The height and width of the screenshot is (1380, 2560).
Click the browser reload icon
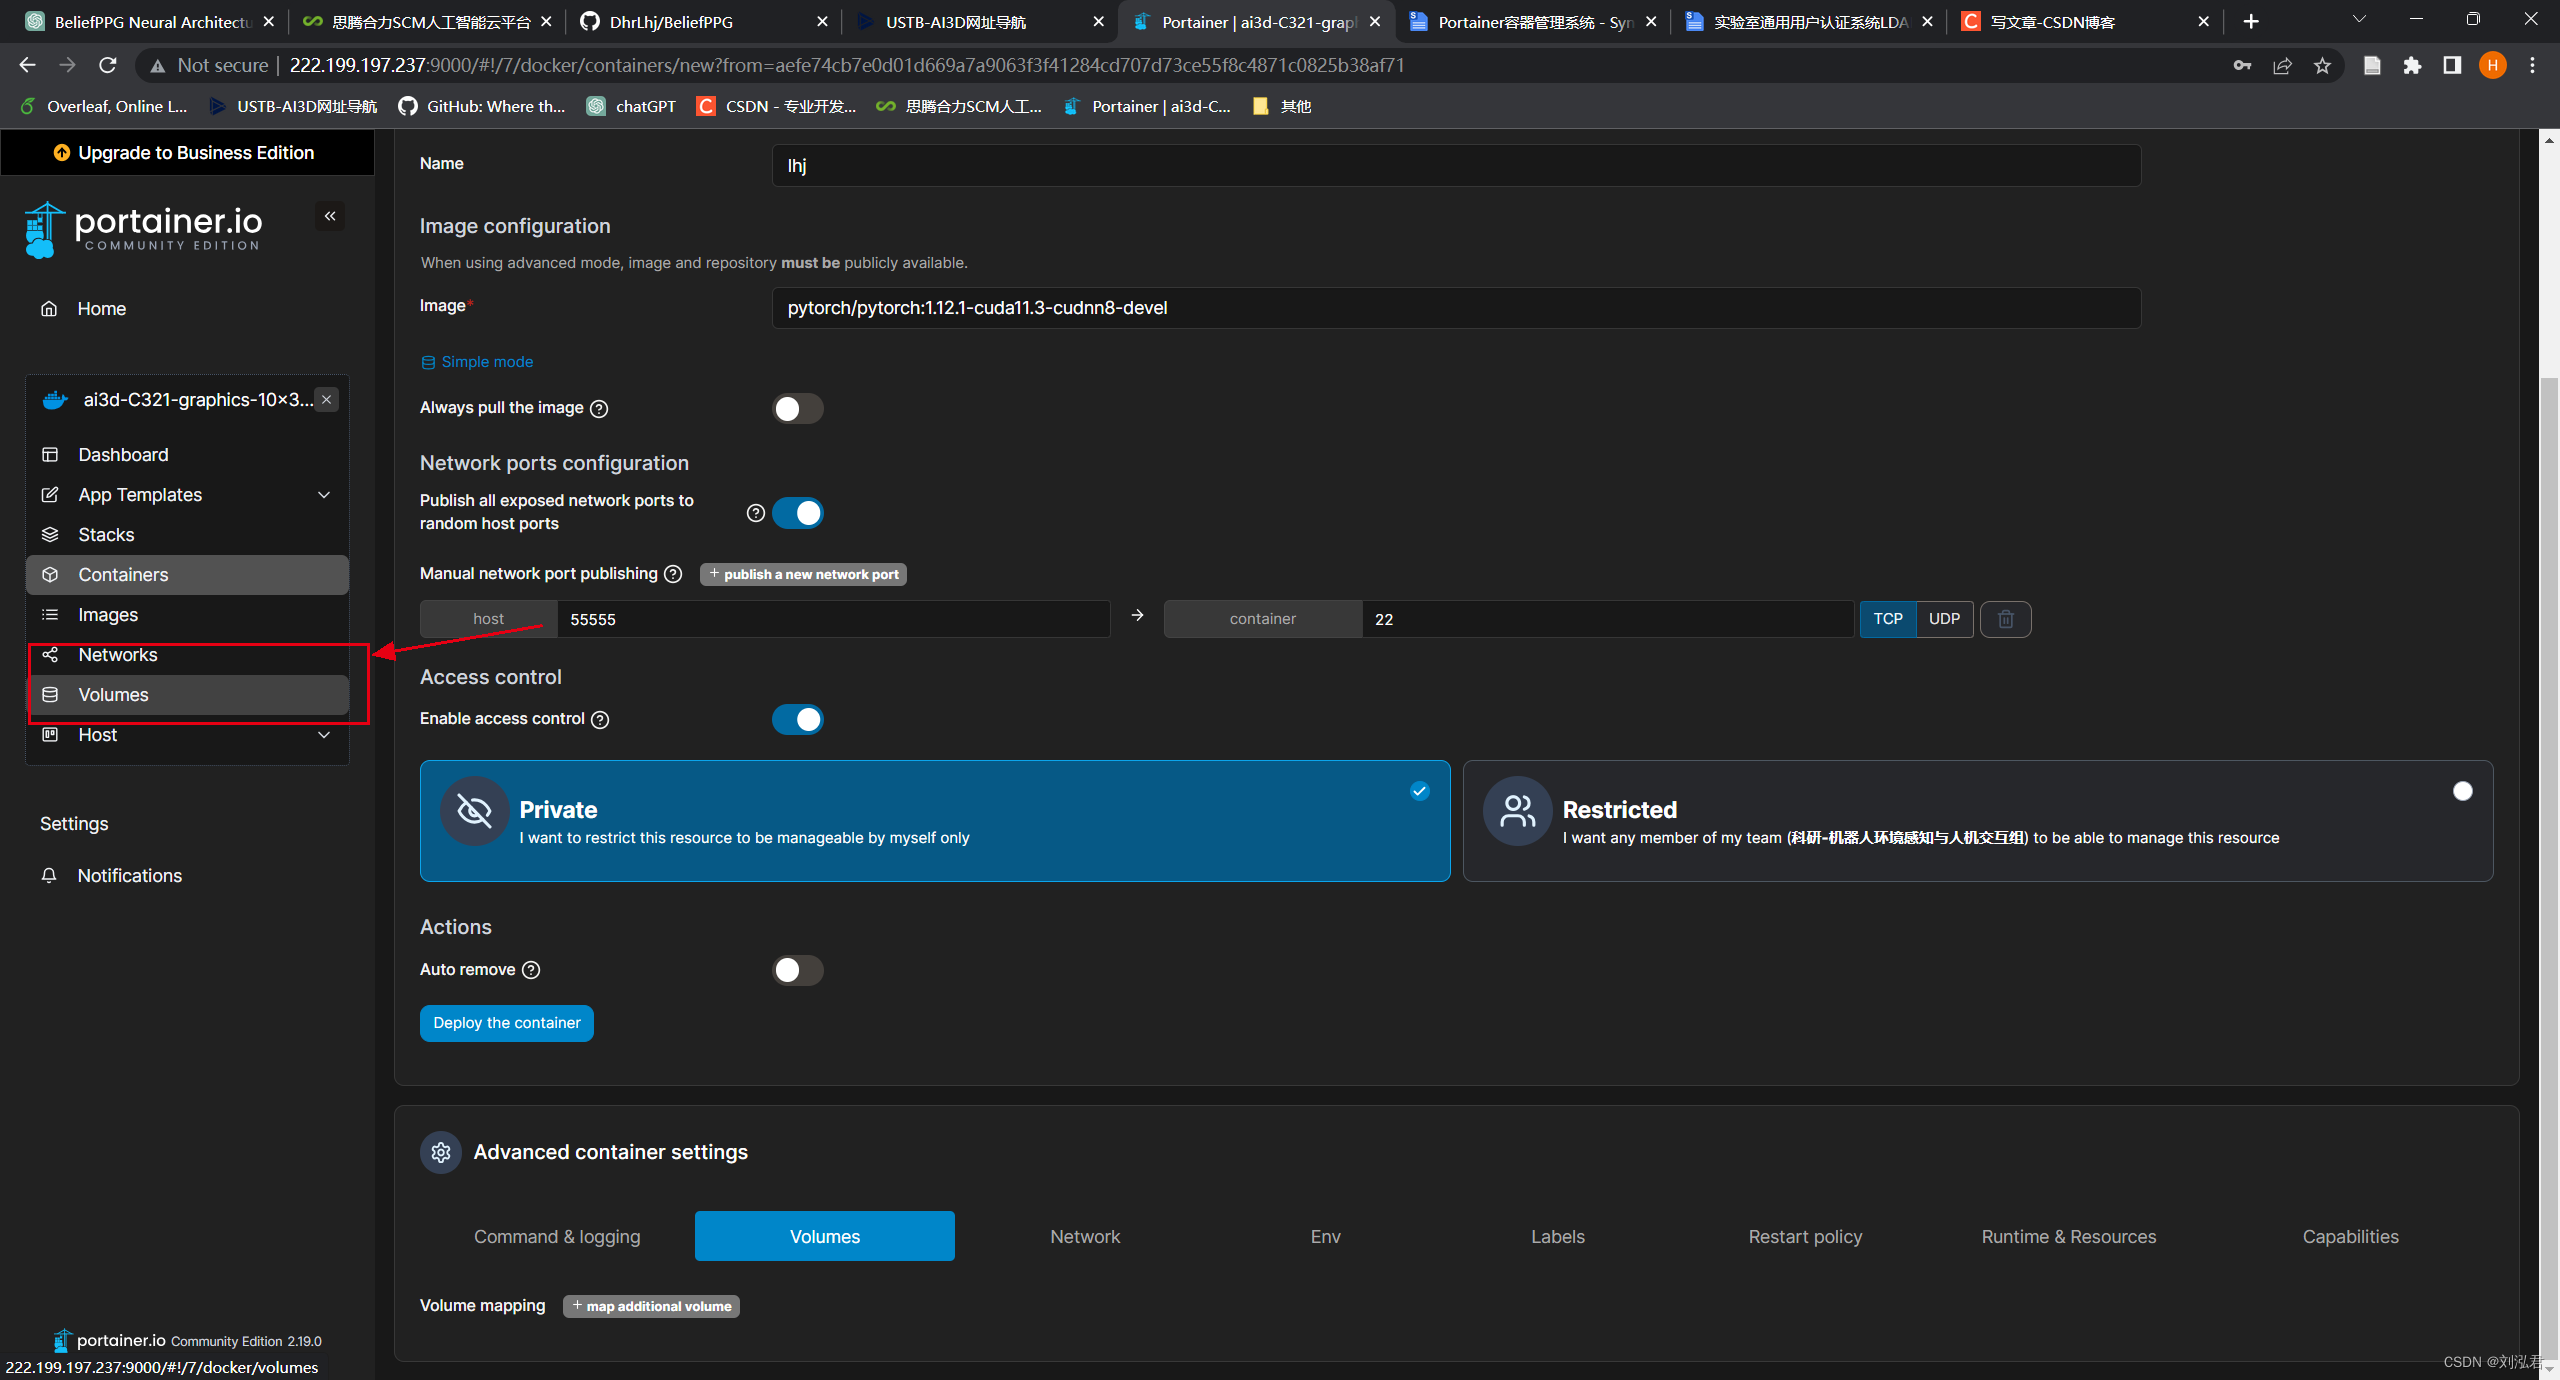pos(108,65)
